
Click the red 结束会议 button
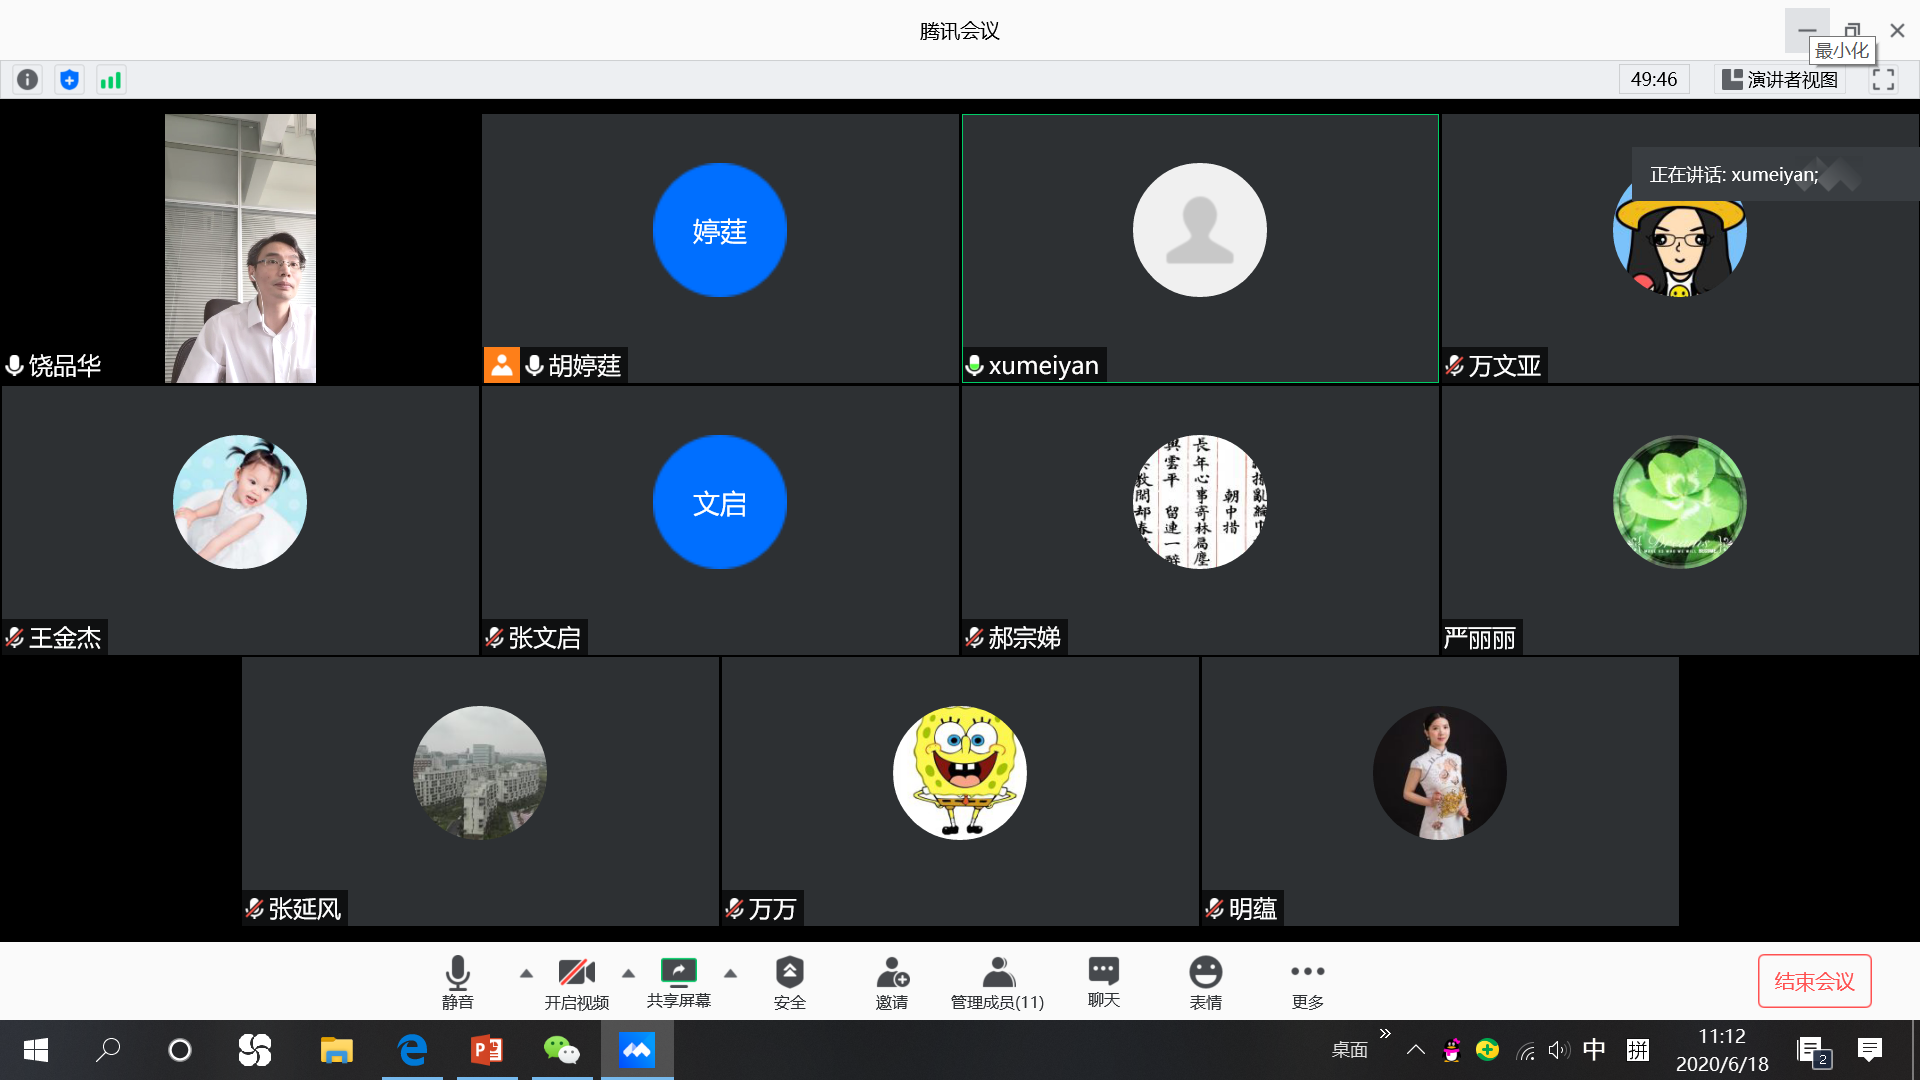click(1814, 981)
